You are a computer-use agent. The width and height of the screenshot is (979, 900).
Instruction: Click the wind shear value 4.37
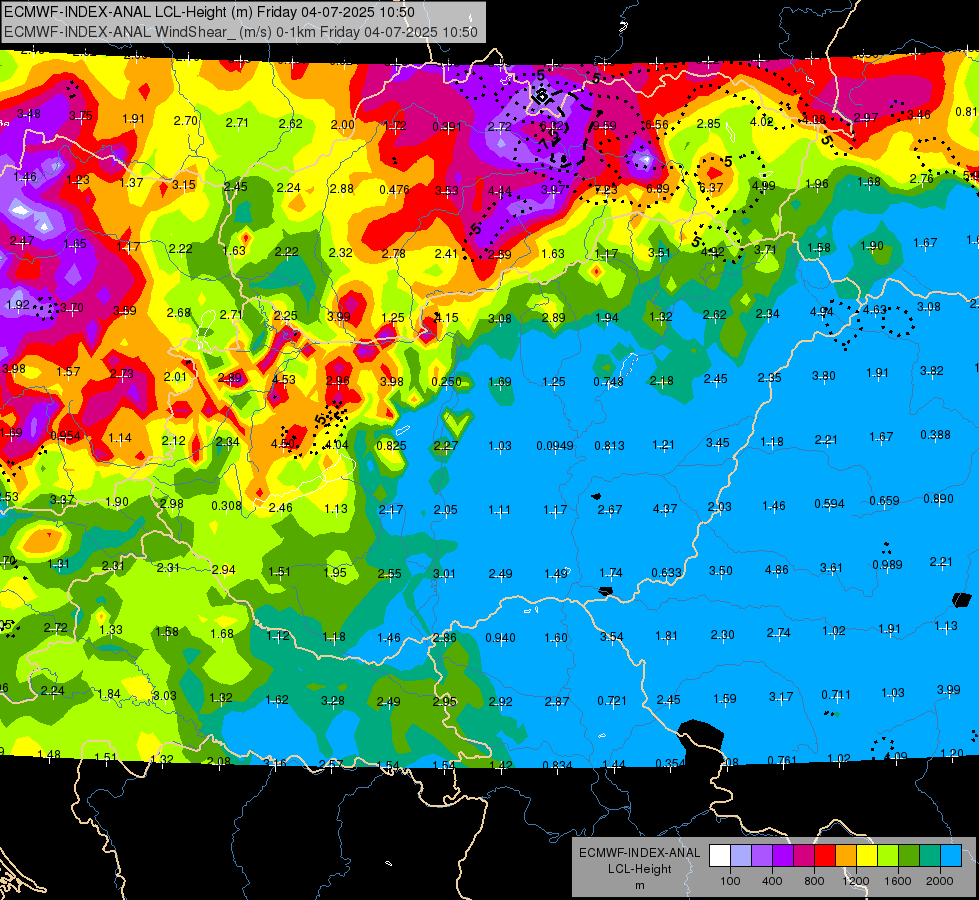(x=664, y=508)
